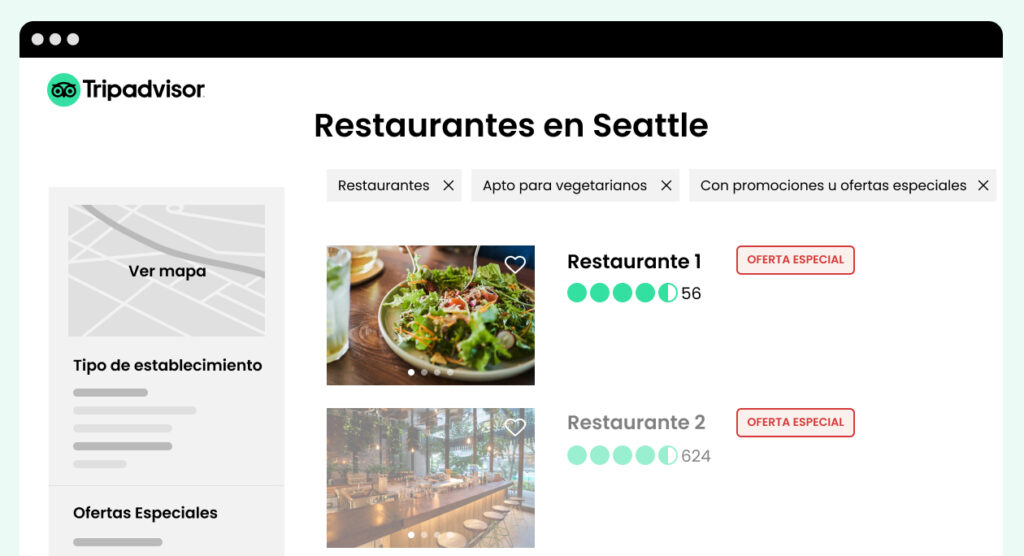Viewport: 1024px width, 556px height.
Task: Click OFERTA ESPECIAL badge for Restaurante 2
Action: [x=795, y=423]
